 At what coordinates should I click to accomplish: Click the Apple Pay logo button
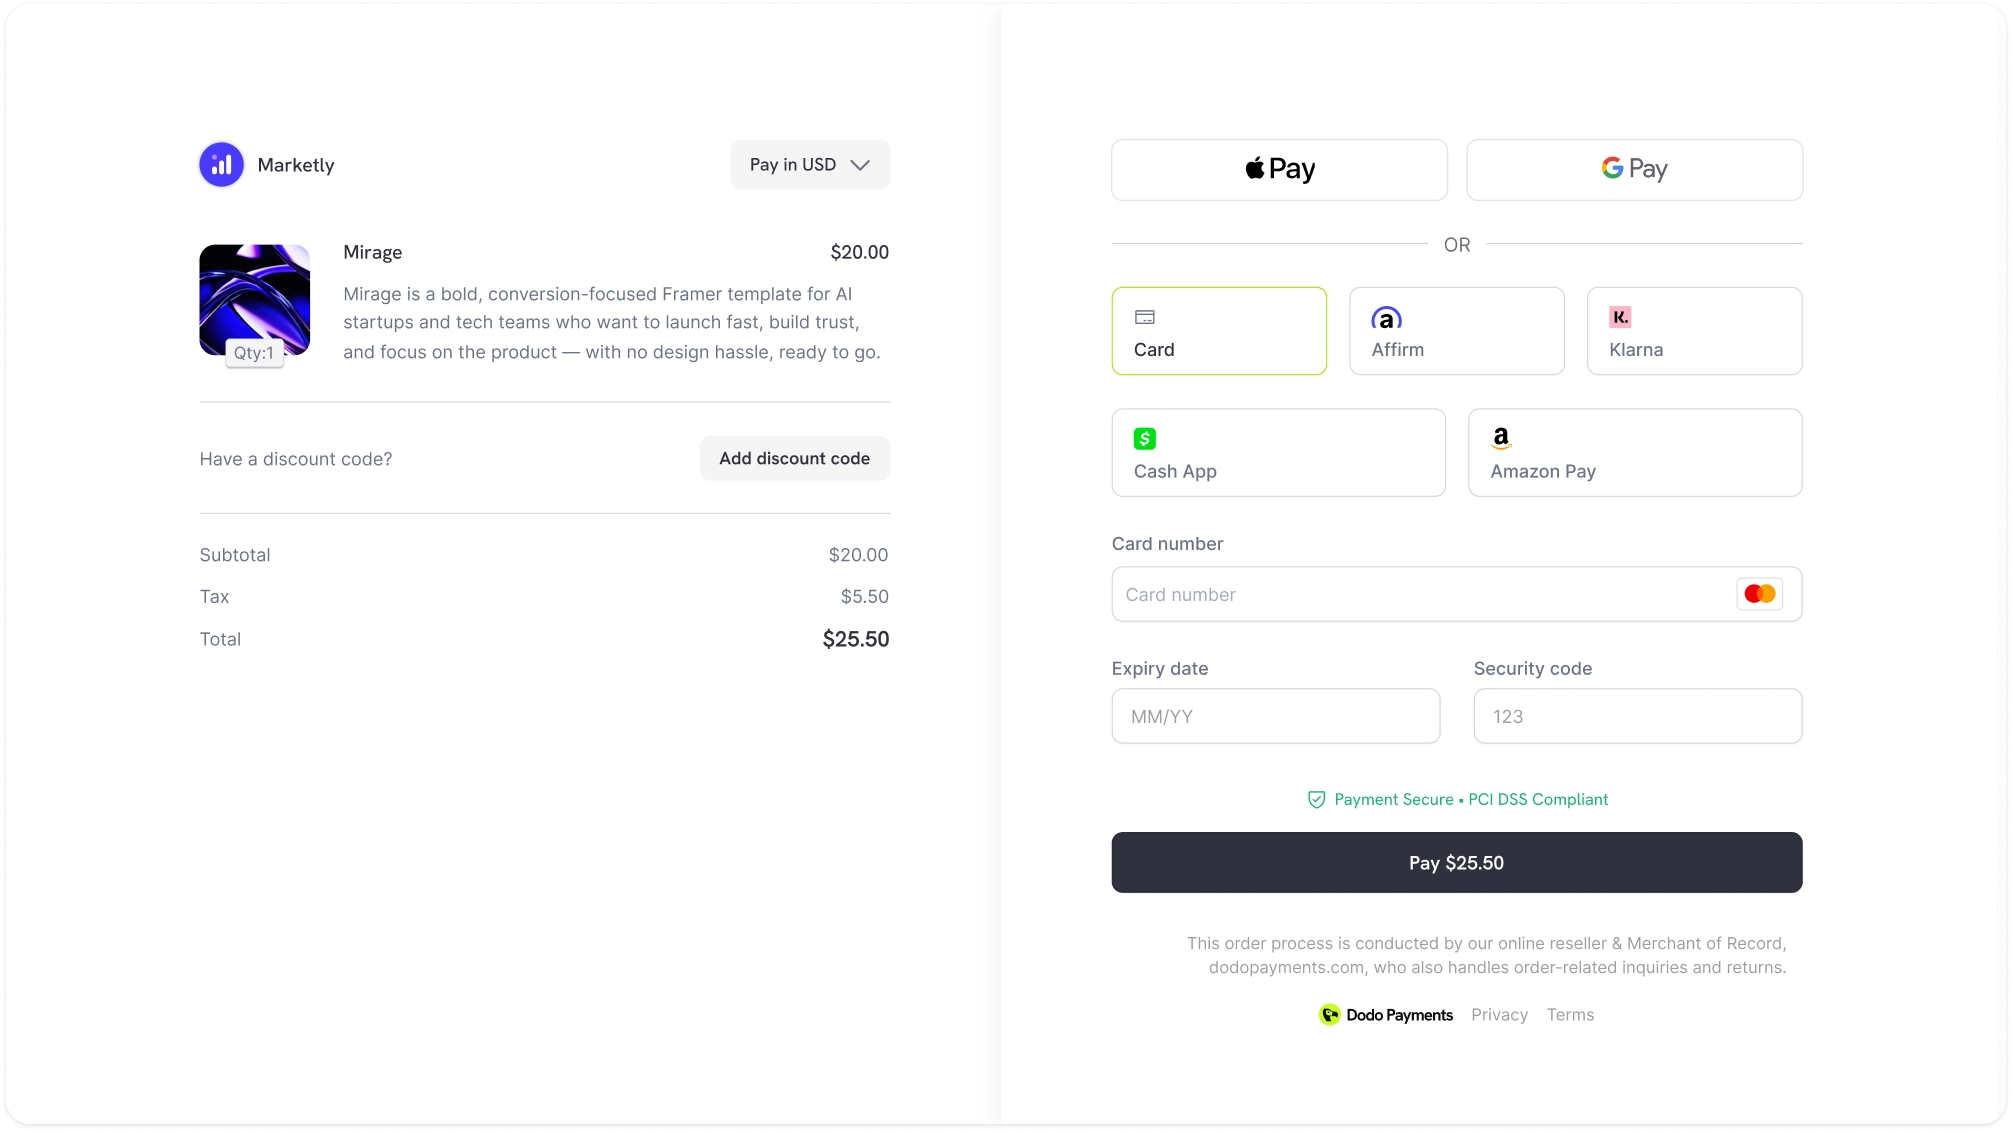tap(1278, 168)
